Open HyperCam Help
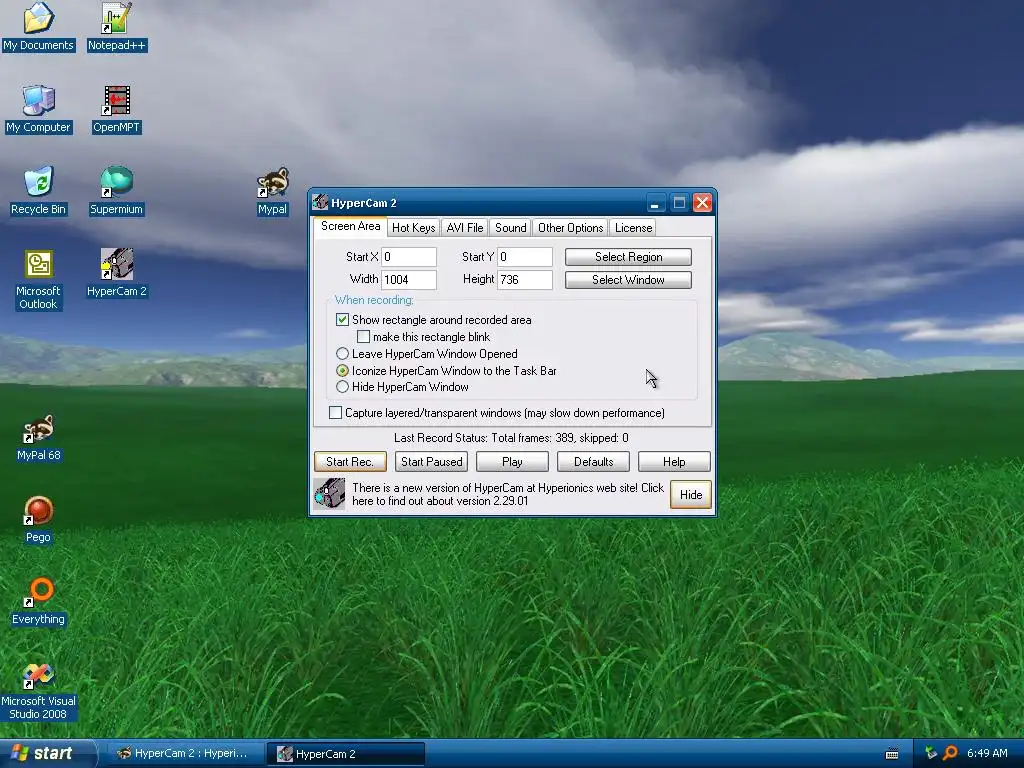 click(674, 462)
